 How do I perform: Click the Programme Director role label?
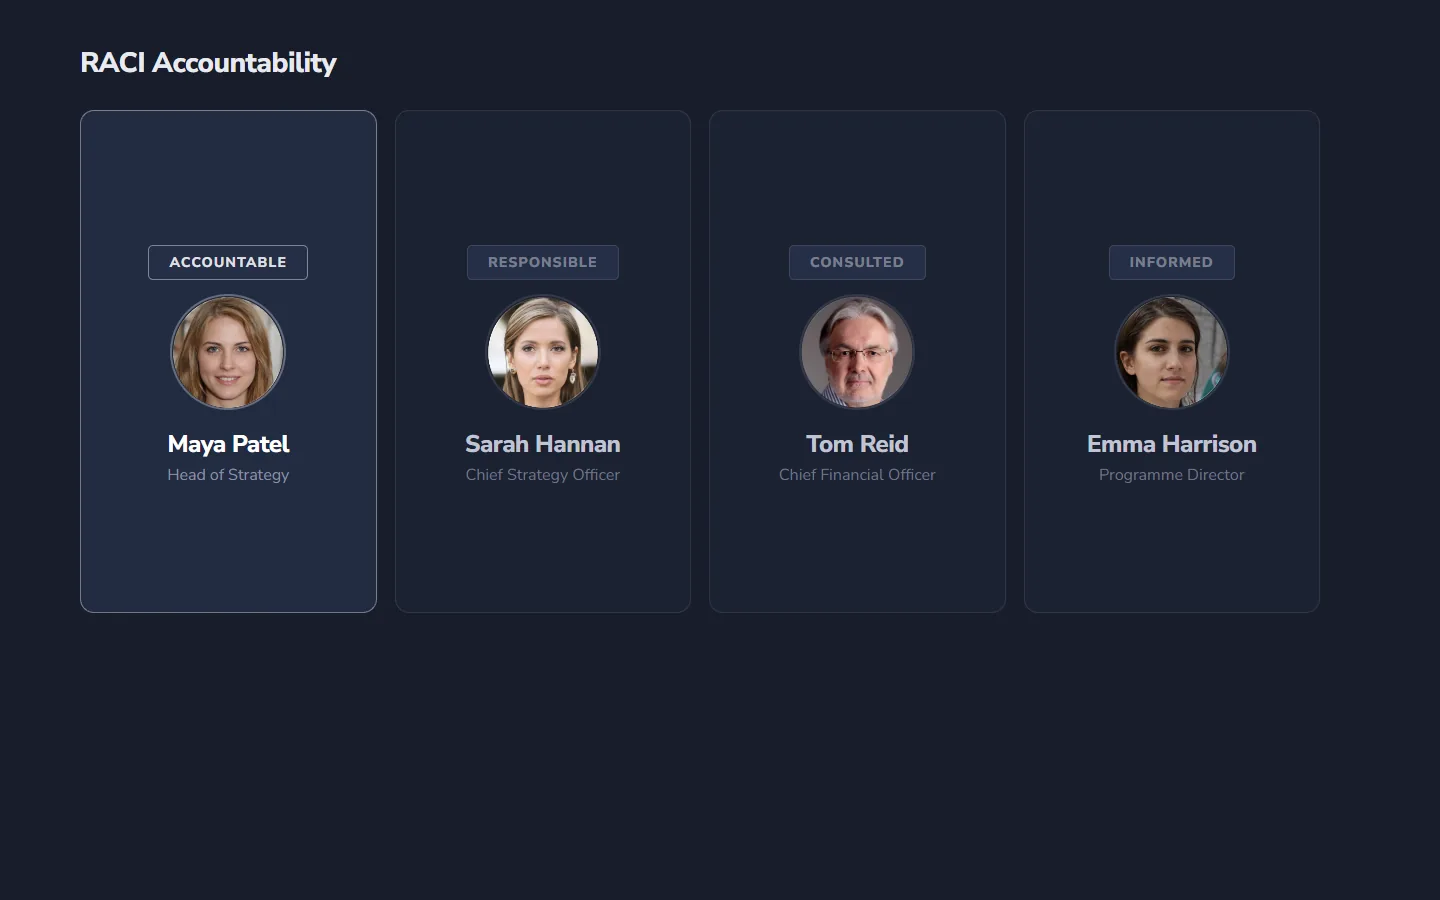(1171, 475)
